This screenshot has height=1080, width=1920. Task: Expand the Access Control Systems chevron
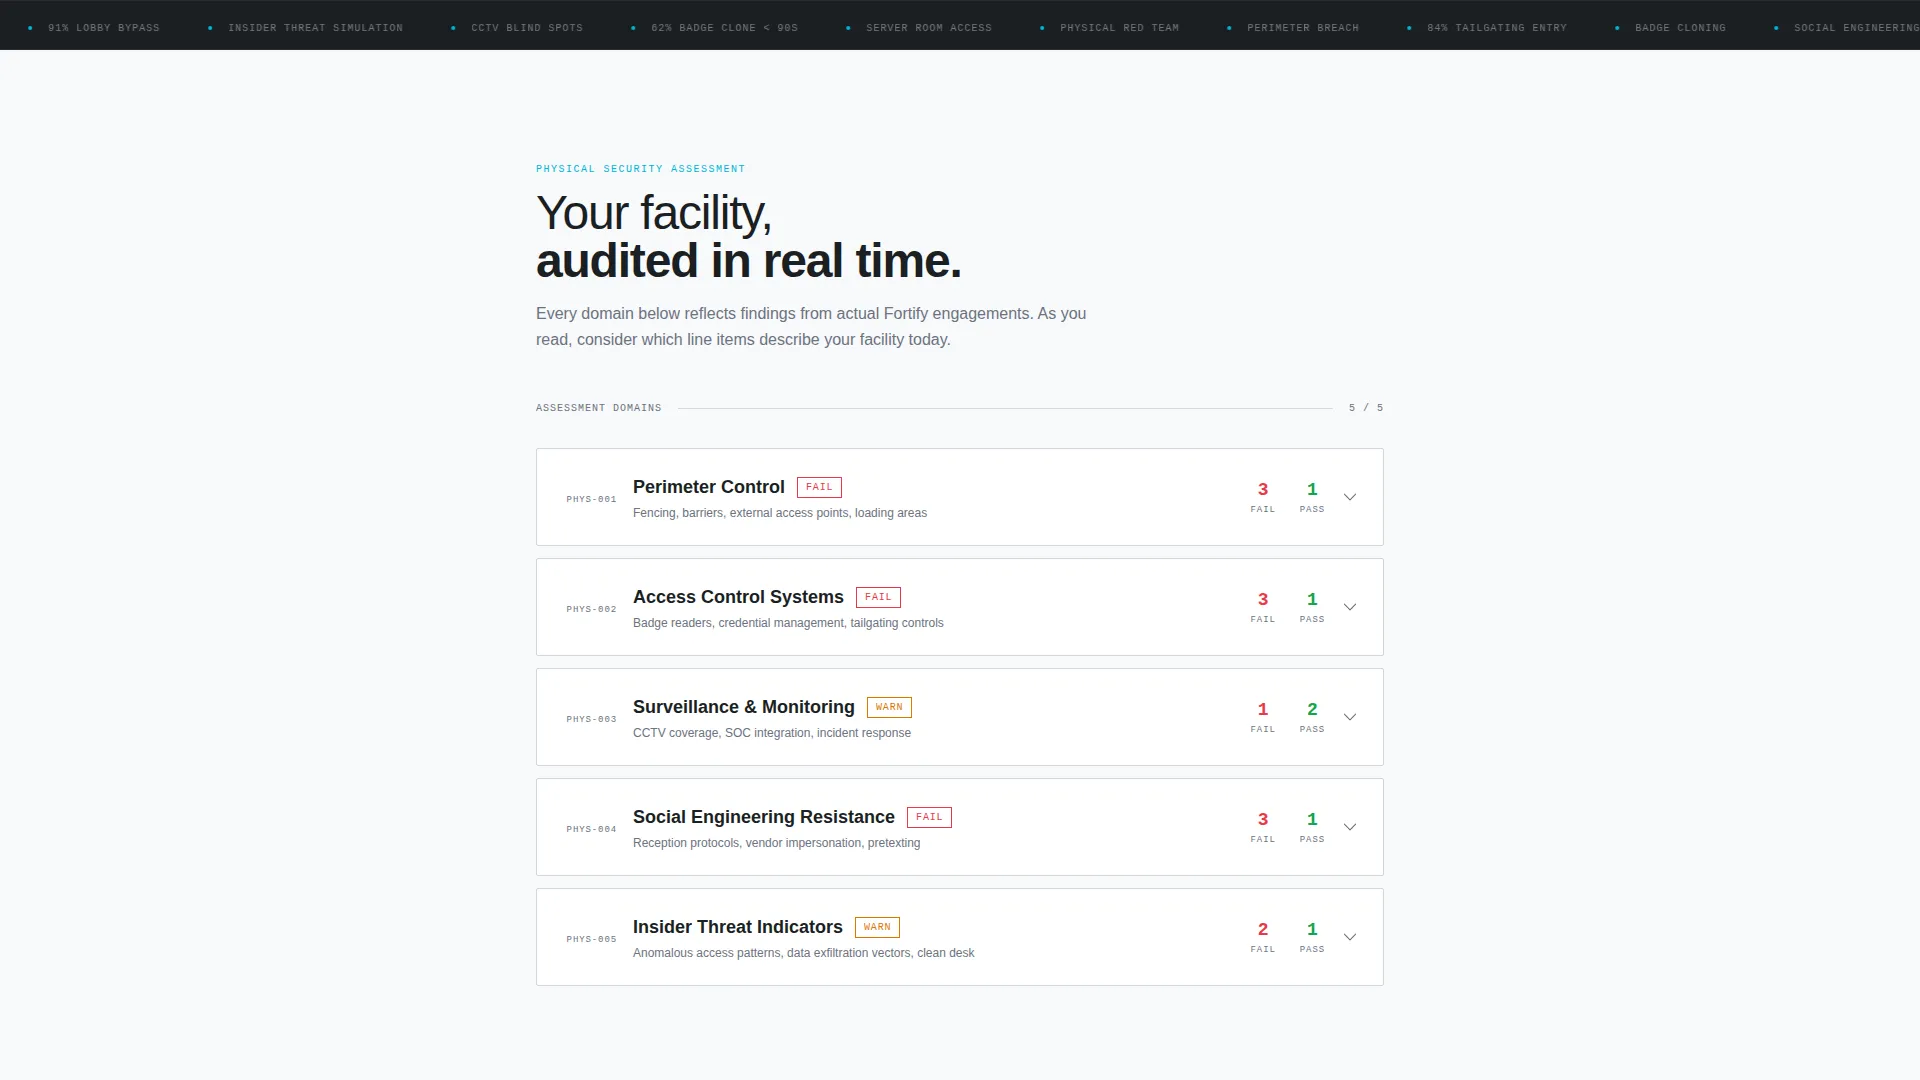(1350, 607)
